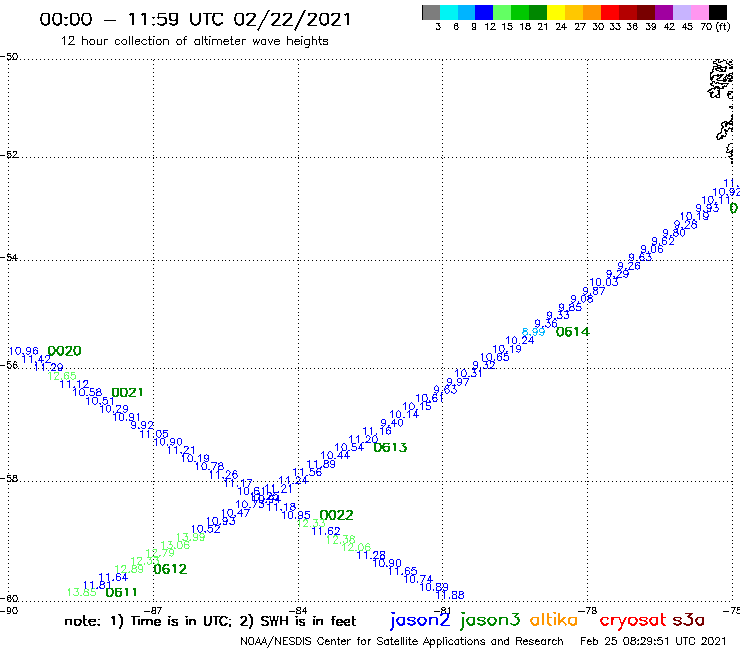Click the black swatch at legend end
The width and height of the screenshot is (740, 650).
[718, 12]
